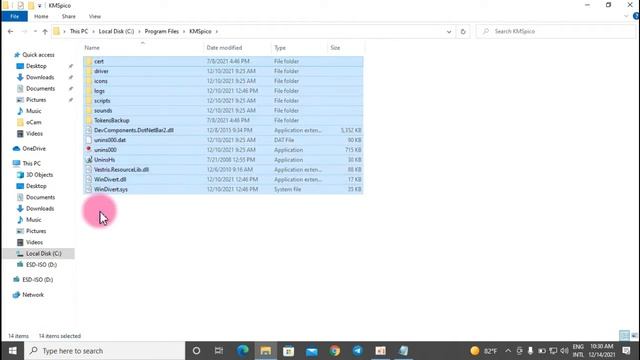Open pinned Downloads under Quick access
This screenshot has width=640, height=360.
pyautogui.click(x=40, y=77)
